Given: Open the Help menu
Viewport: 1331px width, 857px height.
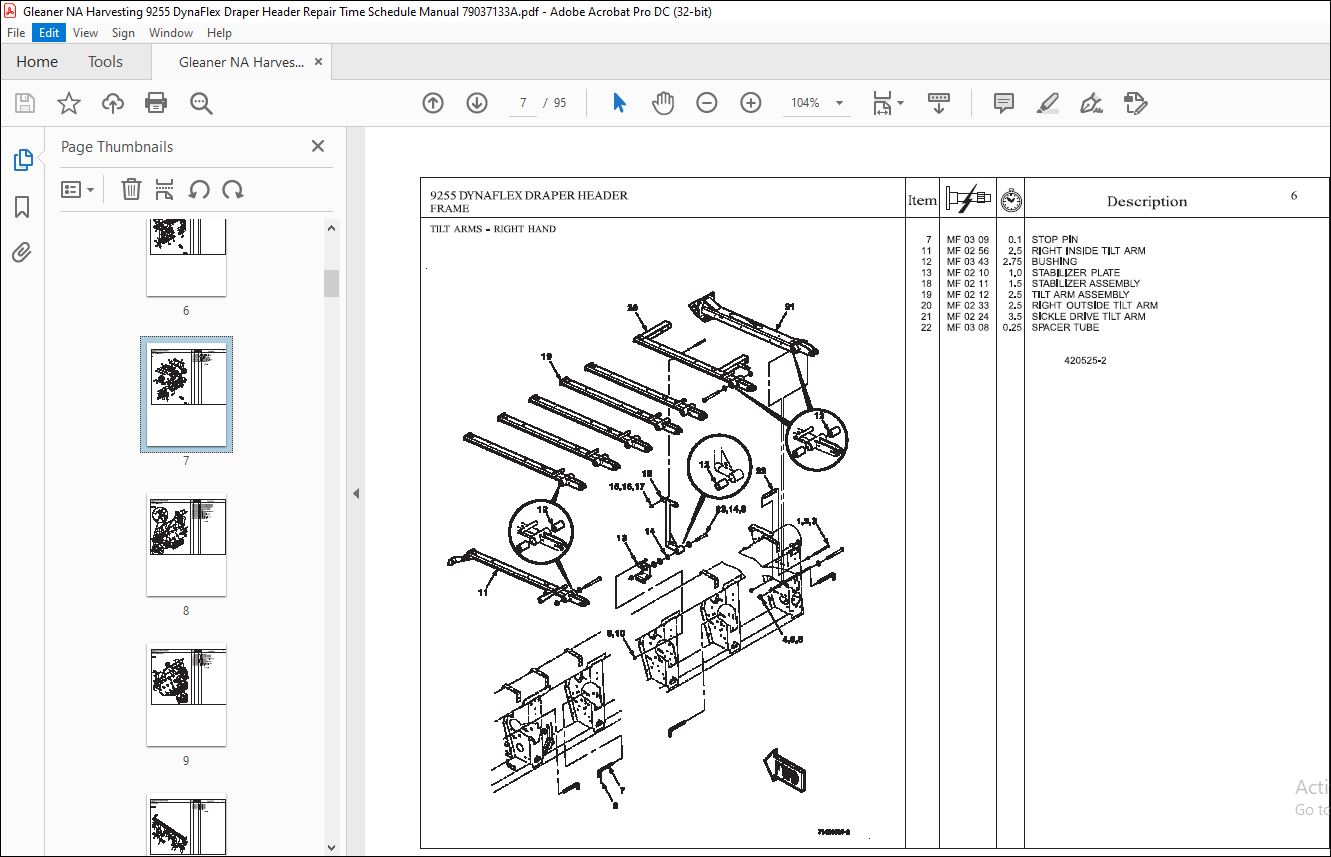Looking at the screenshot, I should pos(219,33).
